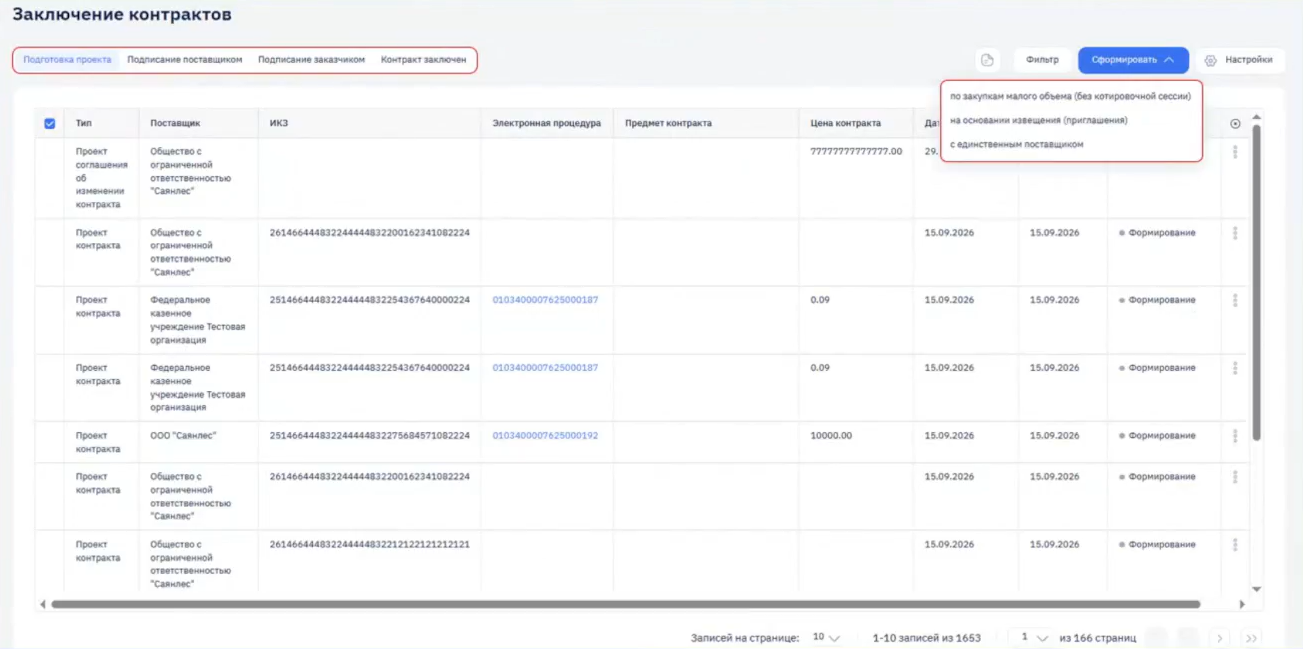Image resolution: width=1303 pixels, height=649 pixels.
Task: Click the horizontal scrollbar right arrow
Action: pyautogui.click(x=1242, y=604)
